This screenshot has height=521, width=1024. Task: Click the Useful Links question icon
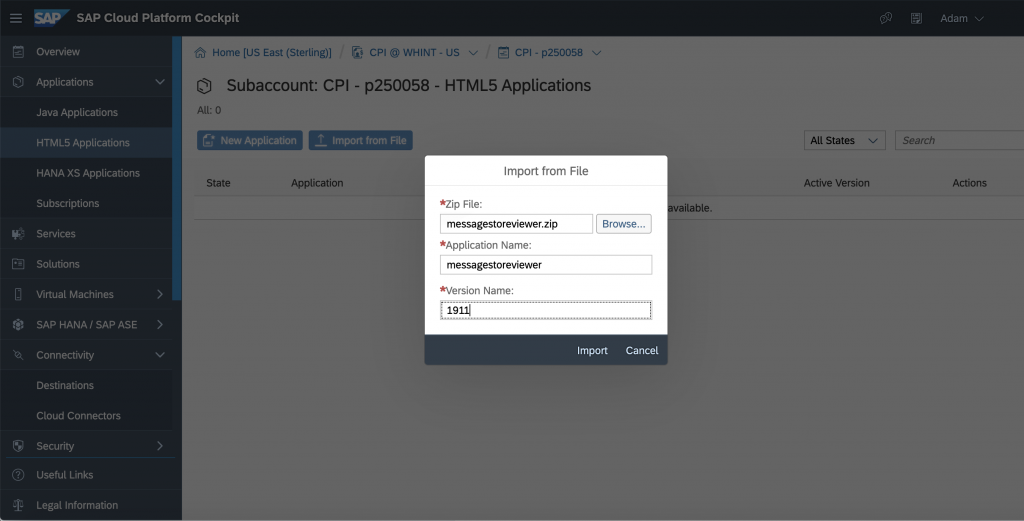point(18,475)
